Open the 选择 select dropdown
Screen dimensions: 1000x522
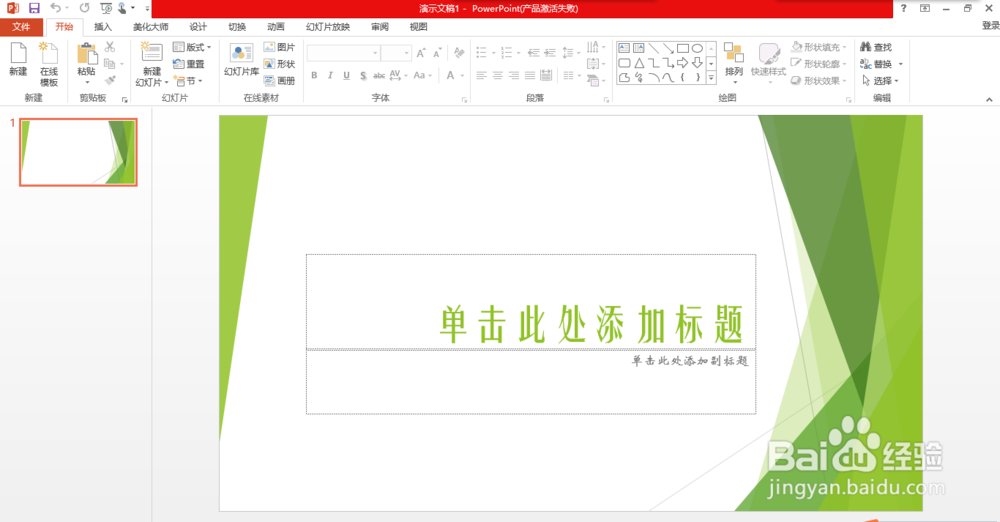click(880, 80)
